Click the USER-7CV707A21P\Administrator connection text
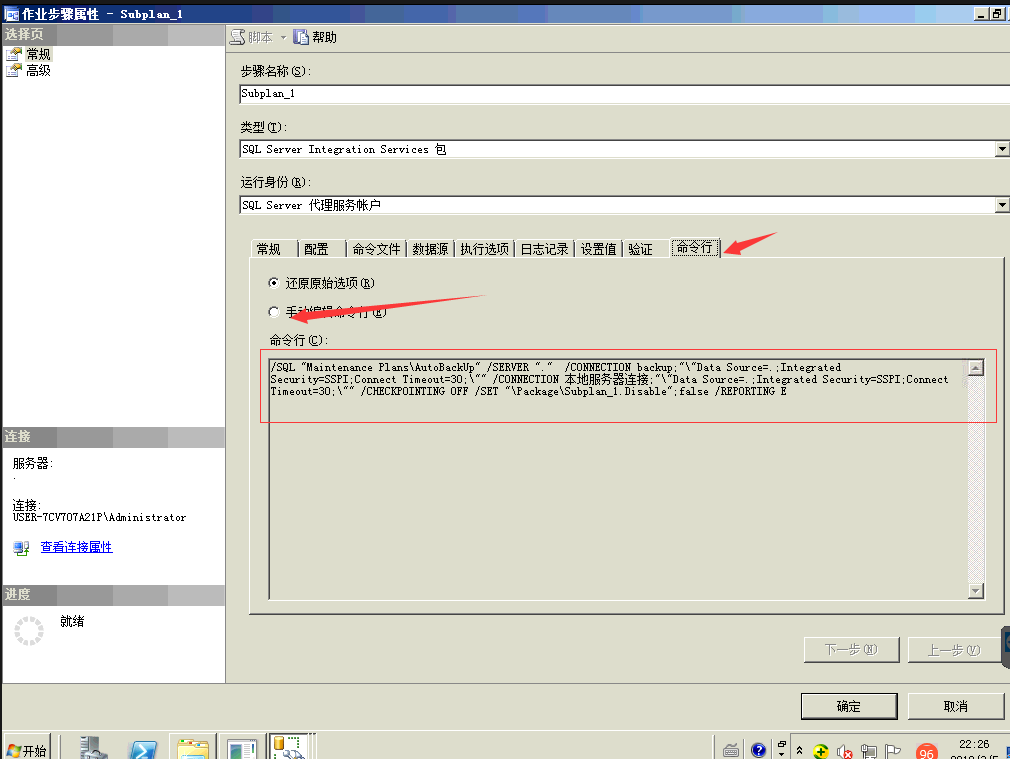The width and height of the screenshot is (1010, 759). coord(99,517)
